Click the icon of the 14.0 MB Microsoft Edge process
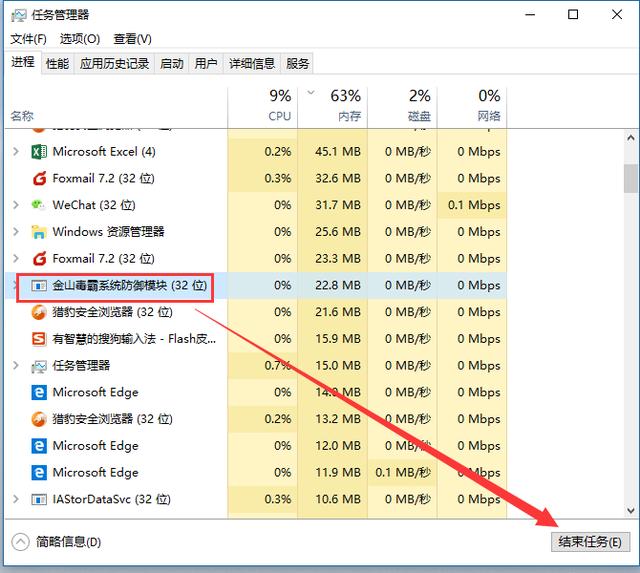 [39, 392]
